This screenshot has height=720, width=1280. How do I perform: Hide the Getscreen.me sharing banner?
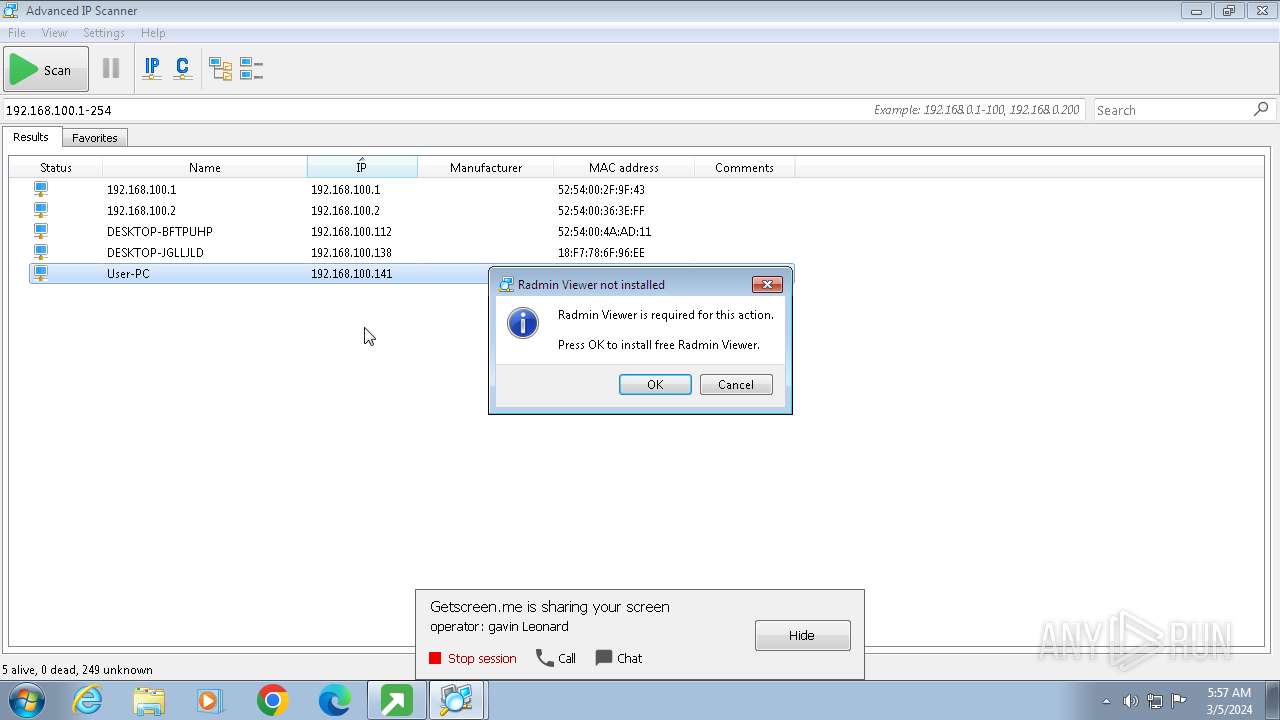coord(803,635)
